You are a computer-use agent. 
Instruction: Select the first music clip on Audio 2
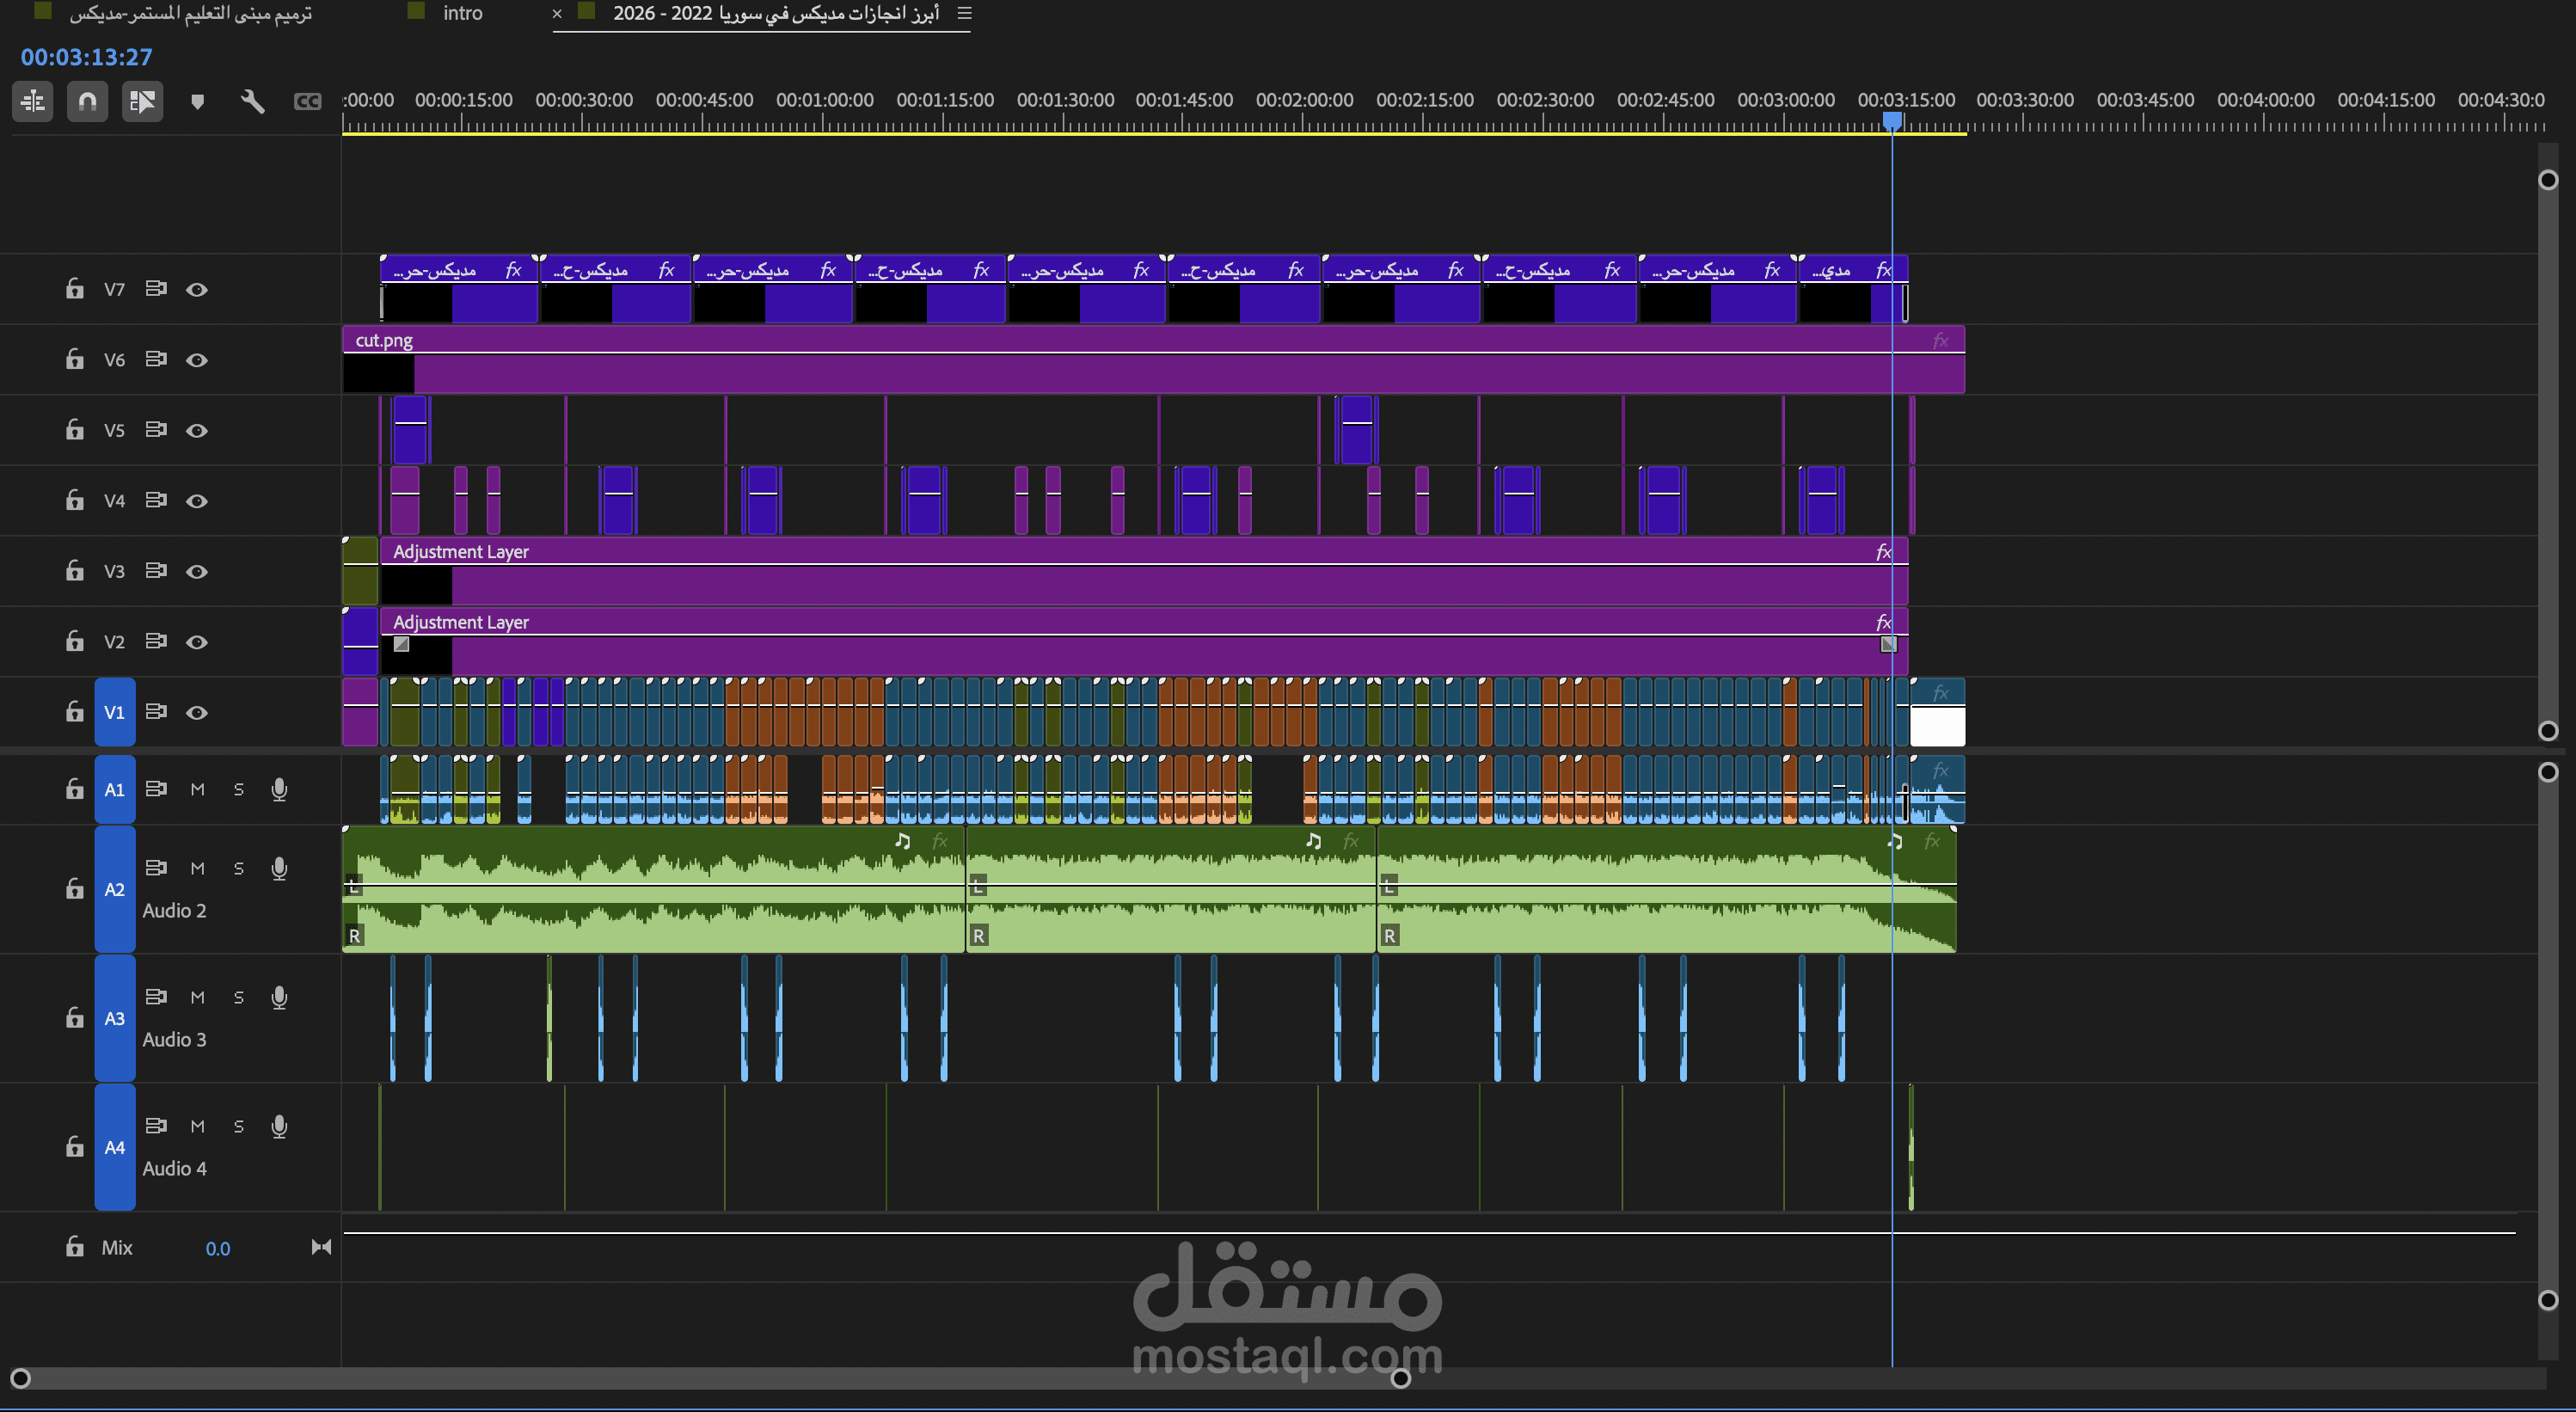(653, 889)
